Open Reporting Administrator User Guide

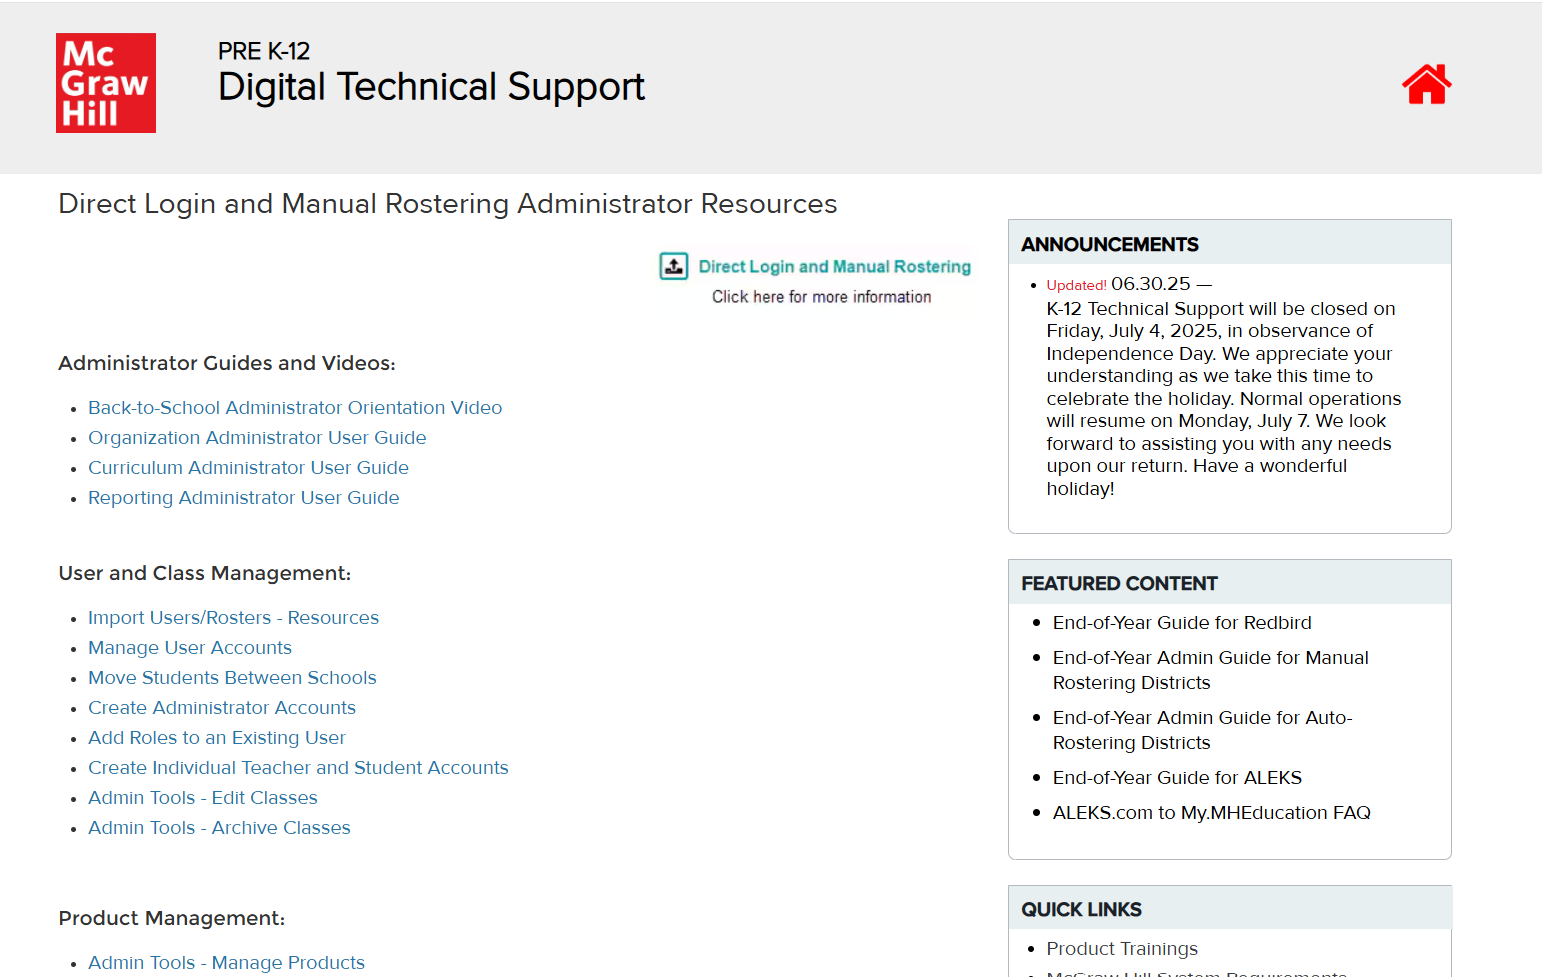click(243, 498)
